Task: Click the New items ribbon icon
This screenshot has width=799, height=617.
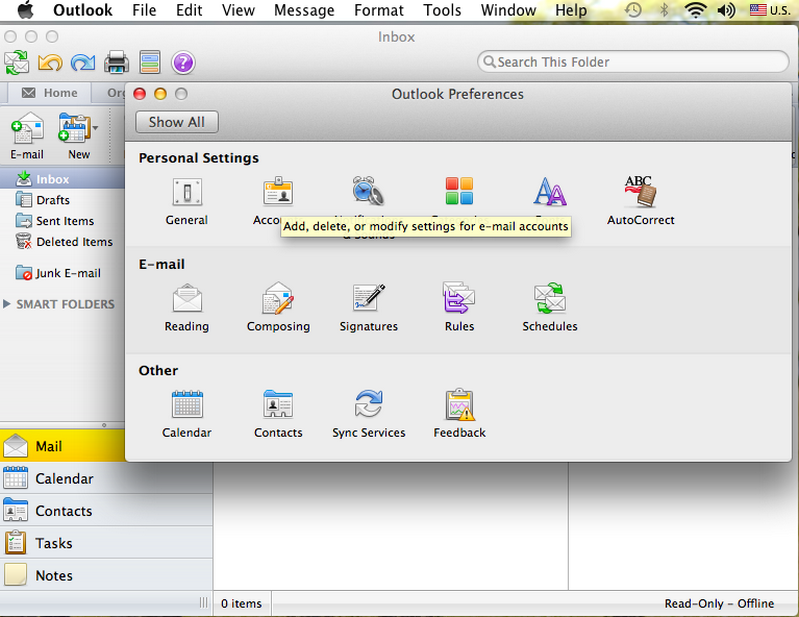Action: [x=74, y=128]
